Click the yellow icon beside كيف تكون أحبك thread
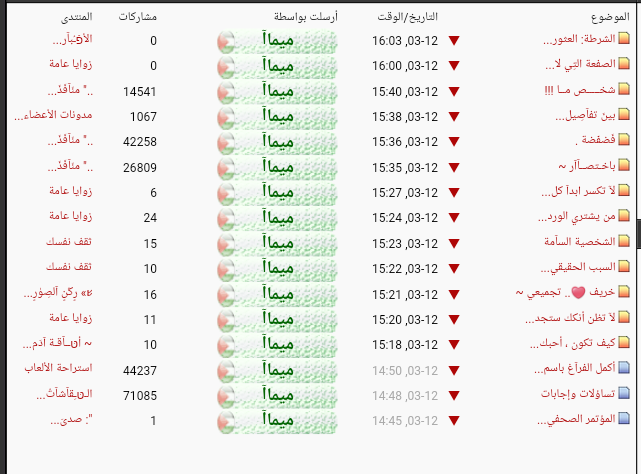 (x=624, y=342)
